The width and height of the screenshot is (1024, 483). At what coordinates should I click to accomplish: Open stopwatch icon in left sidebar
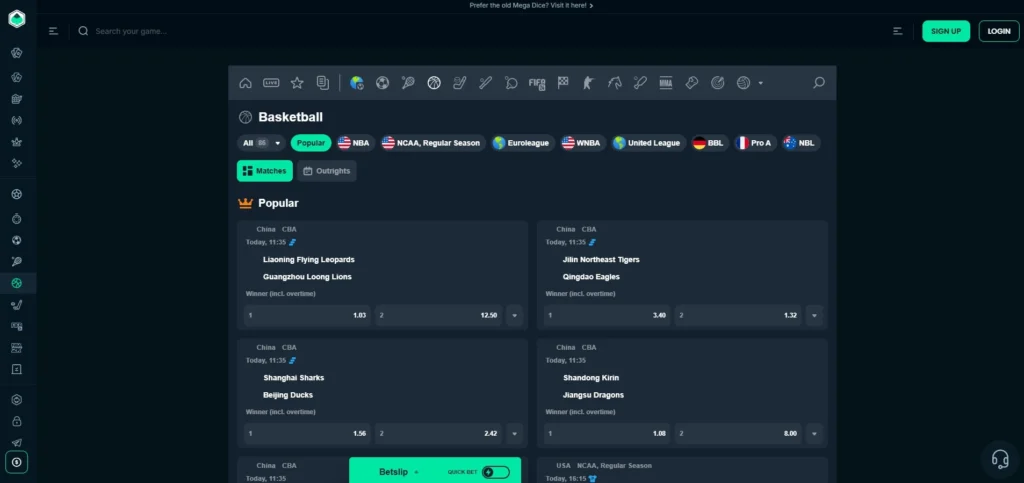tap(17, 219)
